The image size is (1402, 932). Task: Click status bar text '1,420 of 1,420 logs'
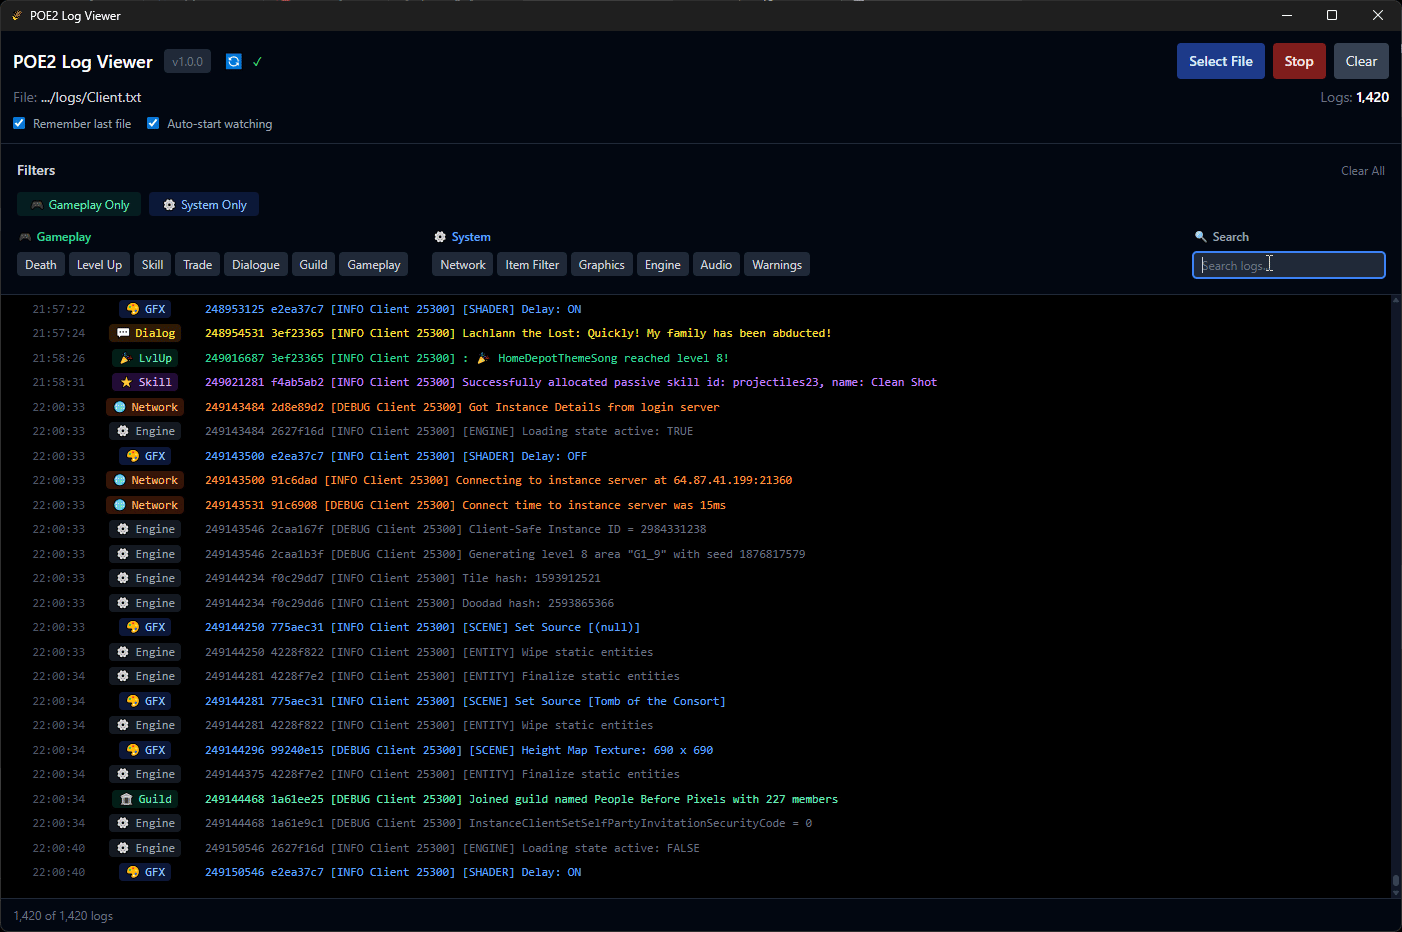[63, 916]
